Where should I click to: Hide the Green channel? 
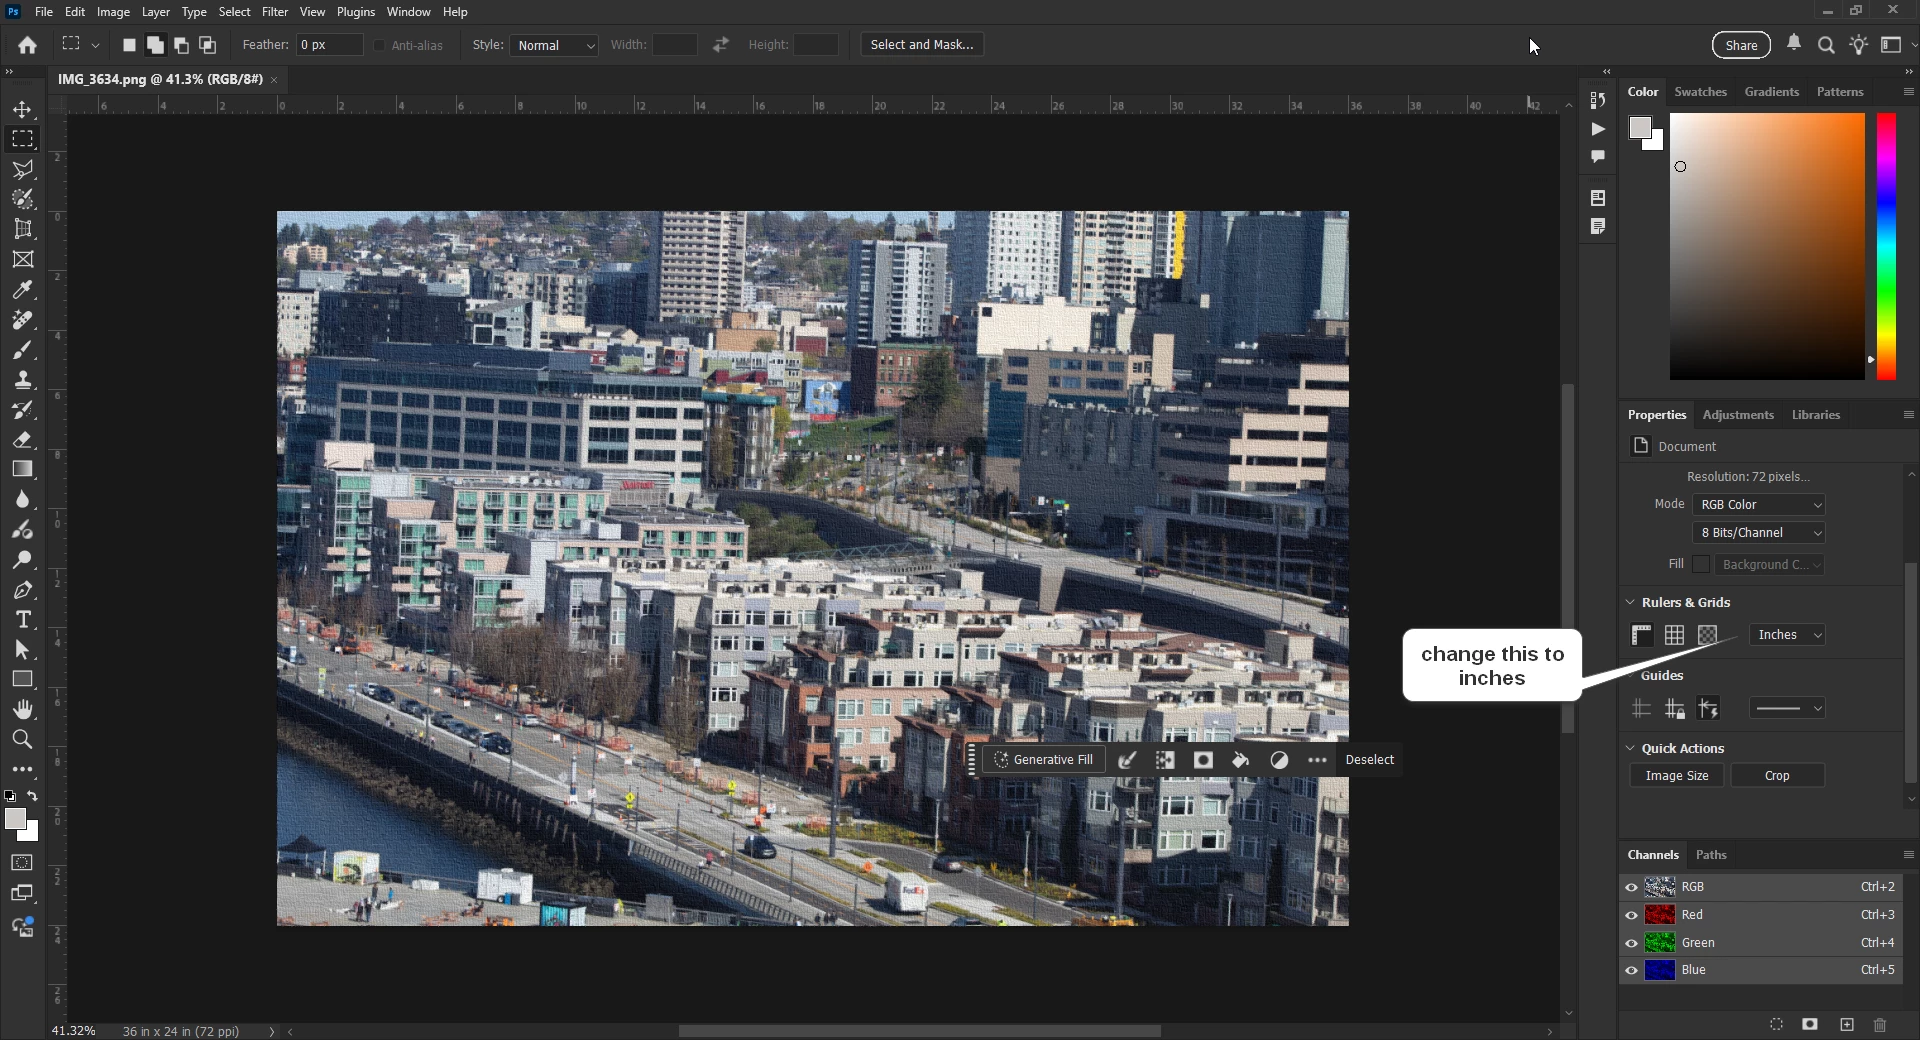point(1631,943)
